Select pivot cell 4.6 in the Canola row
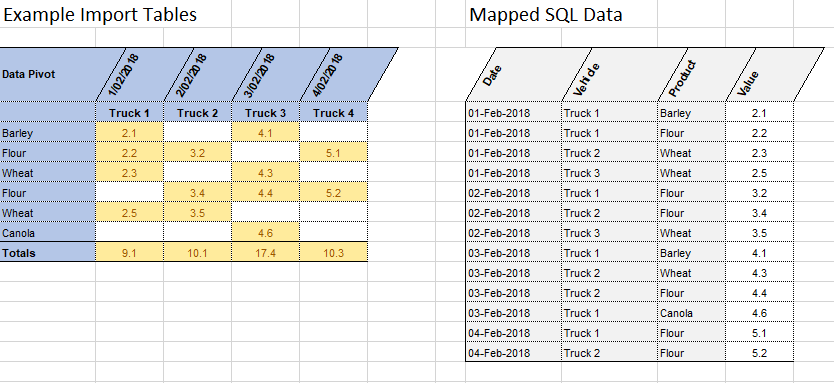This screenshot has height=383, width=834. coord(265,233)
